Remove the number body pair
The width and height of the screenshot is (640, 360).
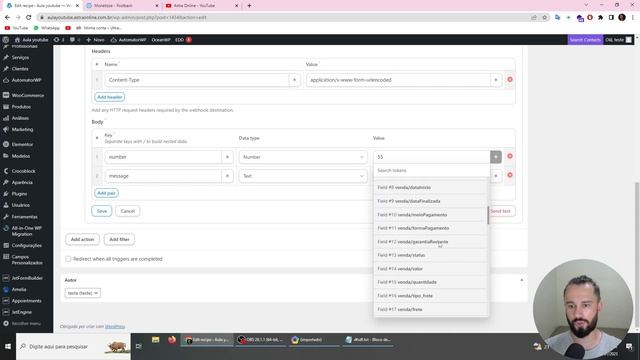coord(510,156)
